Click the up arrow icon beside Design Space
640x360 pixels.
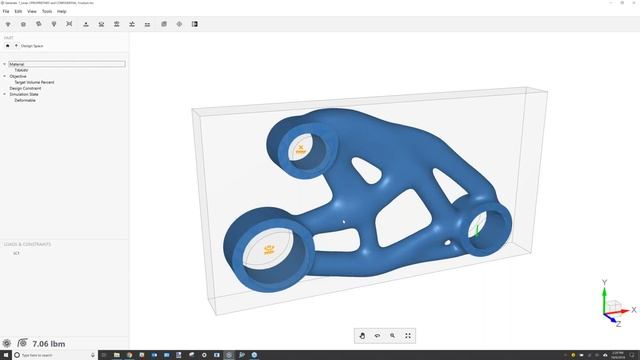tap(16, 46)
